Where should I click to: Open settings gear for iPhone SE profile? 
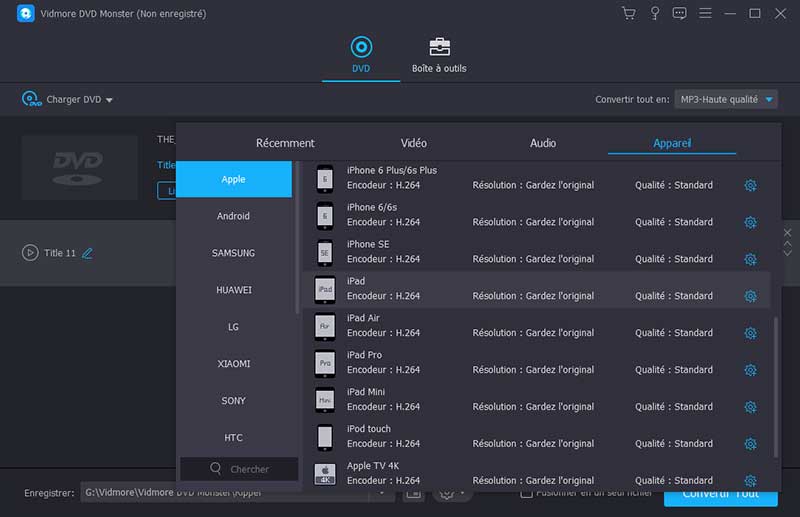[x=750, y=259]
